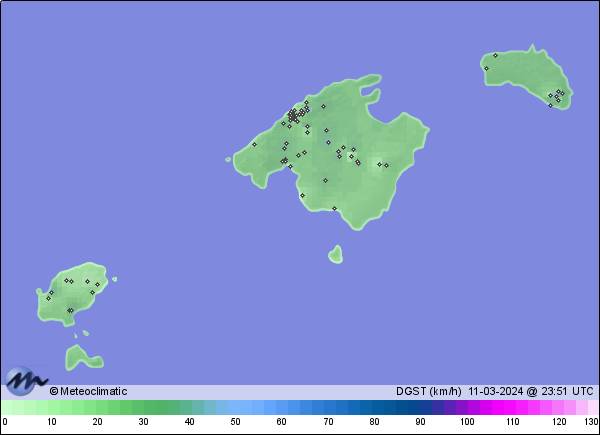
Task: Click the scale label 70
Action: (328, 422)
